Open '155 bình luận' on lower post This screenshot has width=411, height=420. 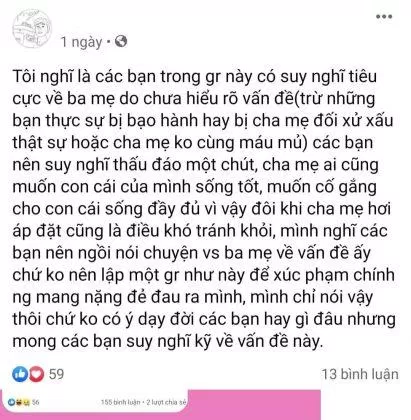pos(120,402)
